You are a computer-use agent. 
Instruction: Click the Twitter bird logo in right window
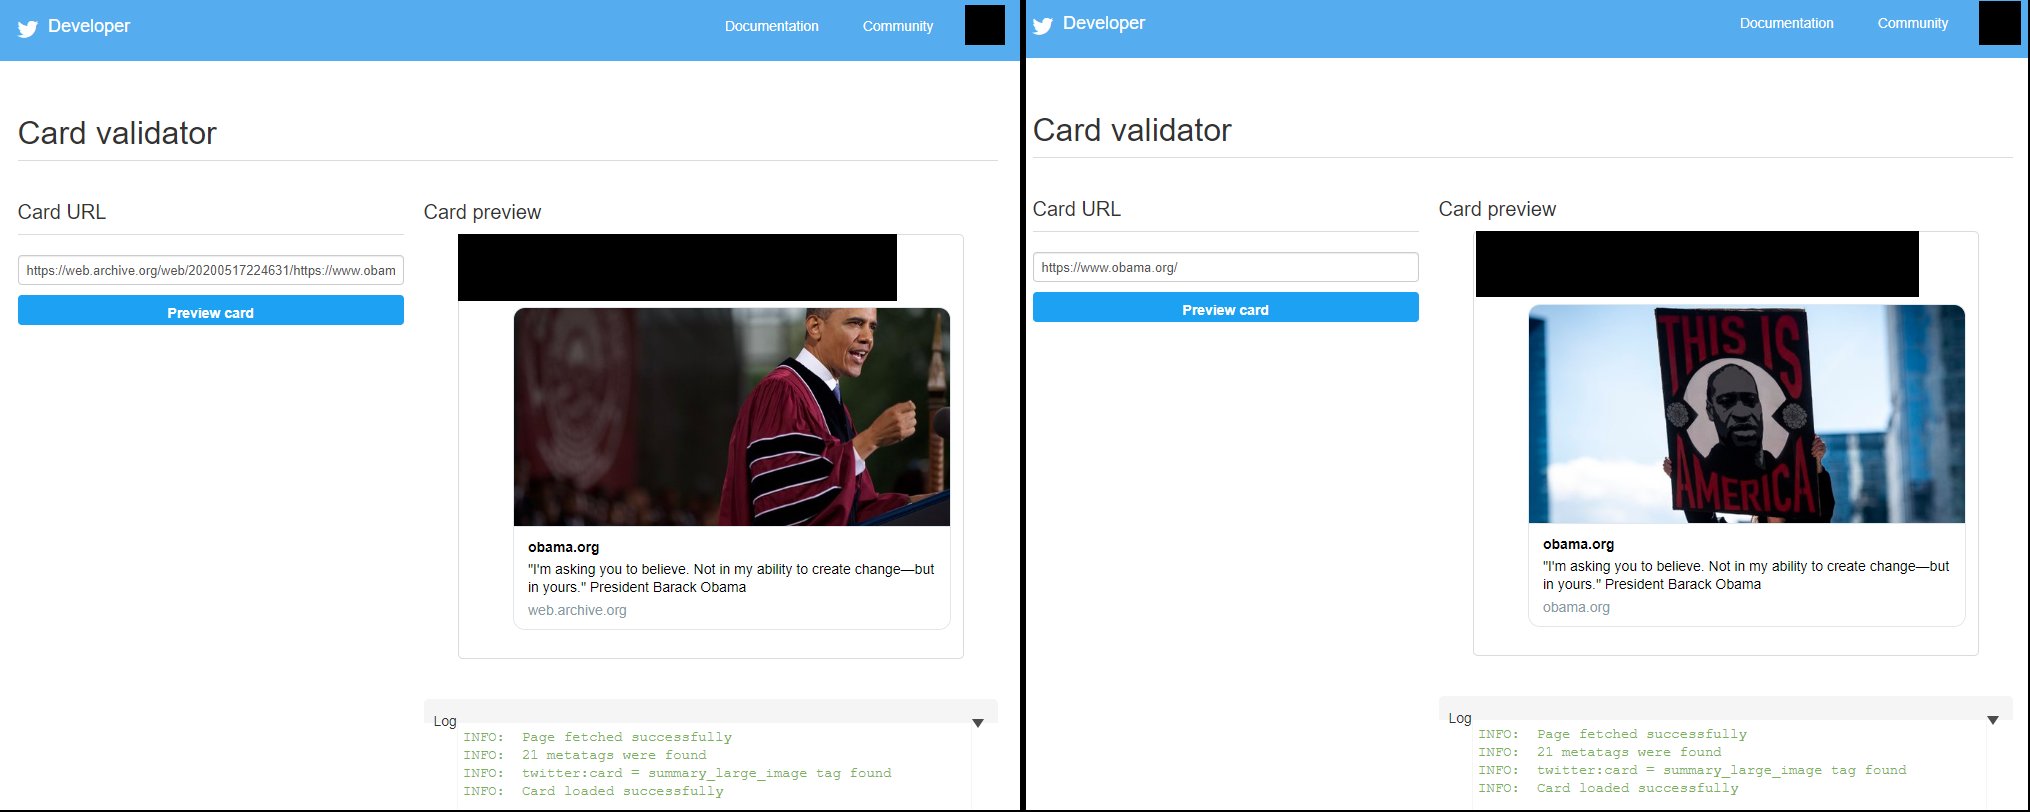[x=1043, y=25]
